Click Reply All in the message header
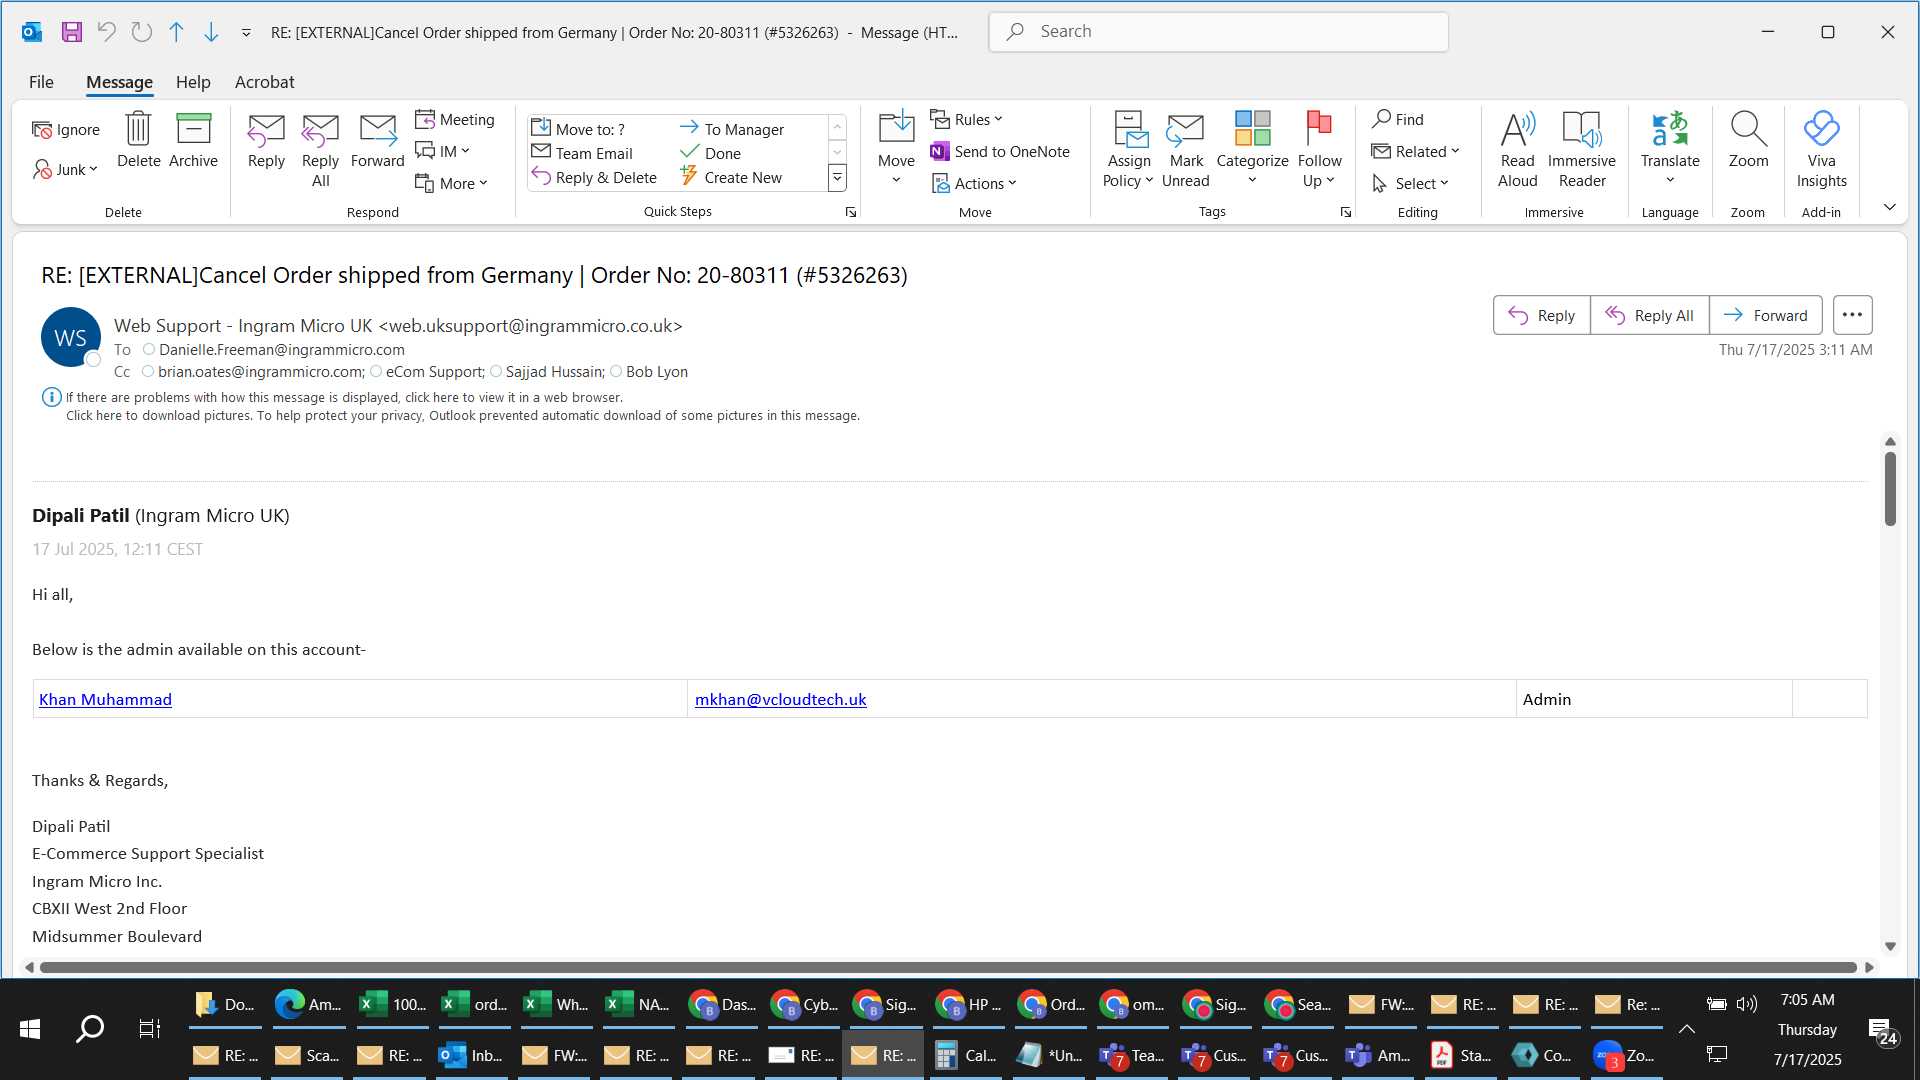The width and height of the screenshot is (1920, 1080). [x=1649, y=315]
